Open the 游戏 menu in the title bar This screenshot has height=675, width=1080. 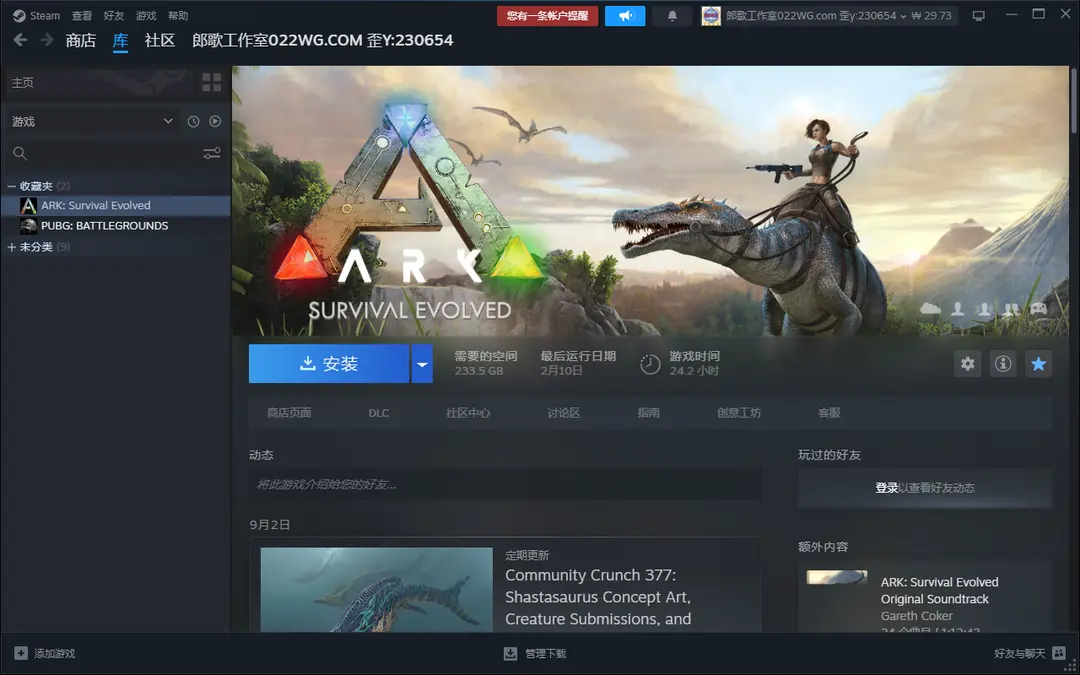click(x=146, y=15)
